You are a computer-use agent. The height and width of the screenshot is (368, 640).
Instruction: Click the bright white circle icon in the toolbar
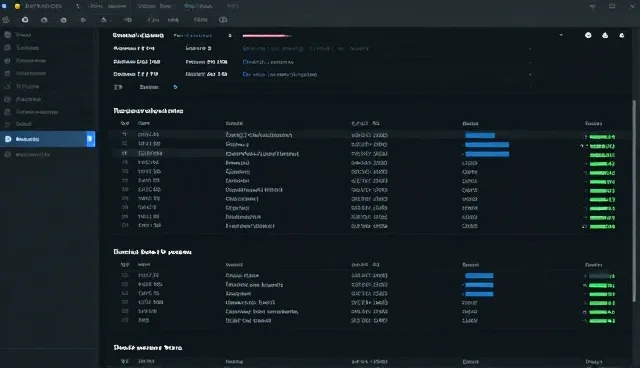point(25,20)
